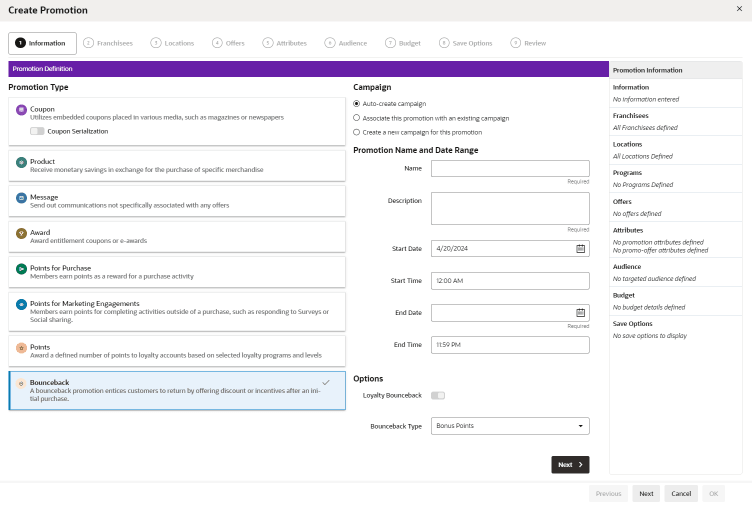Open the Start Date calendar picker
The height and width of the screenshot is (505, 752).
580,248
